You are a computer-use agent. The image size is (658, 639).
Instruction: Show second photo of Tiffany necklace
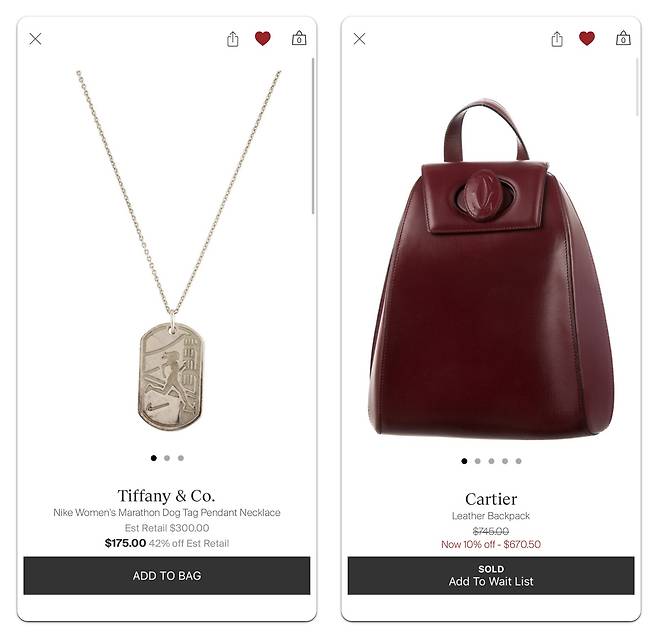click(167, 458)
